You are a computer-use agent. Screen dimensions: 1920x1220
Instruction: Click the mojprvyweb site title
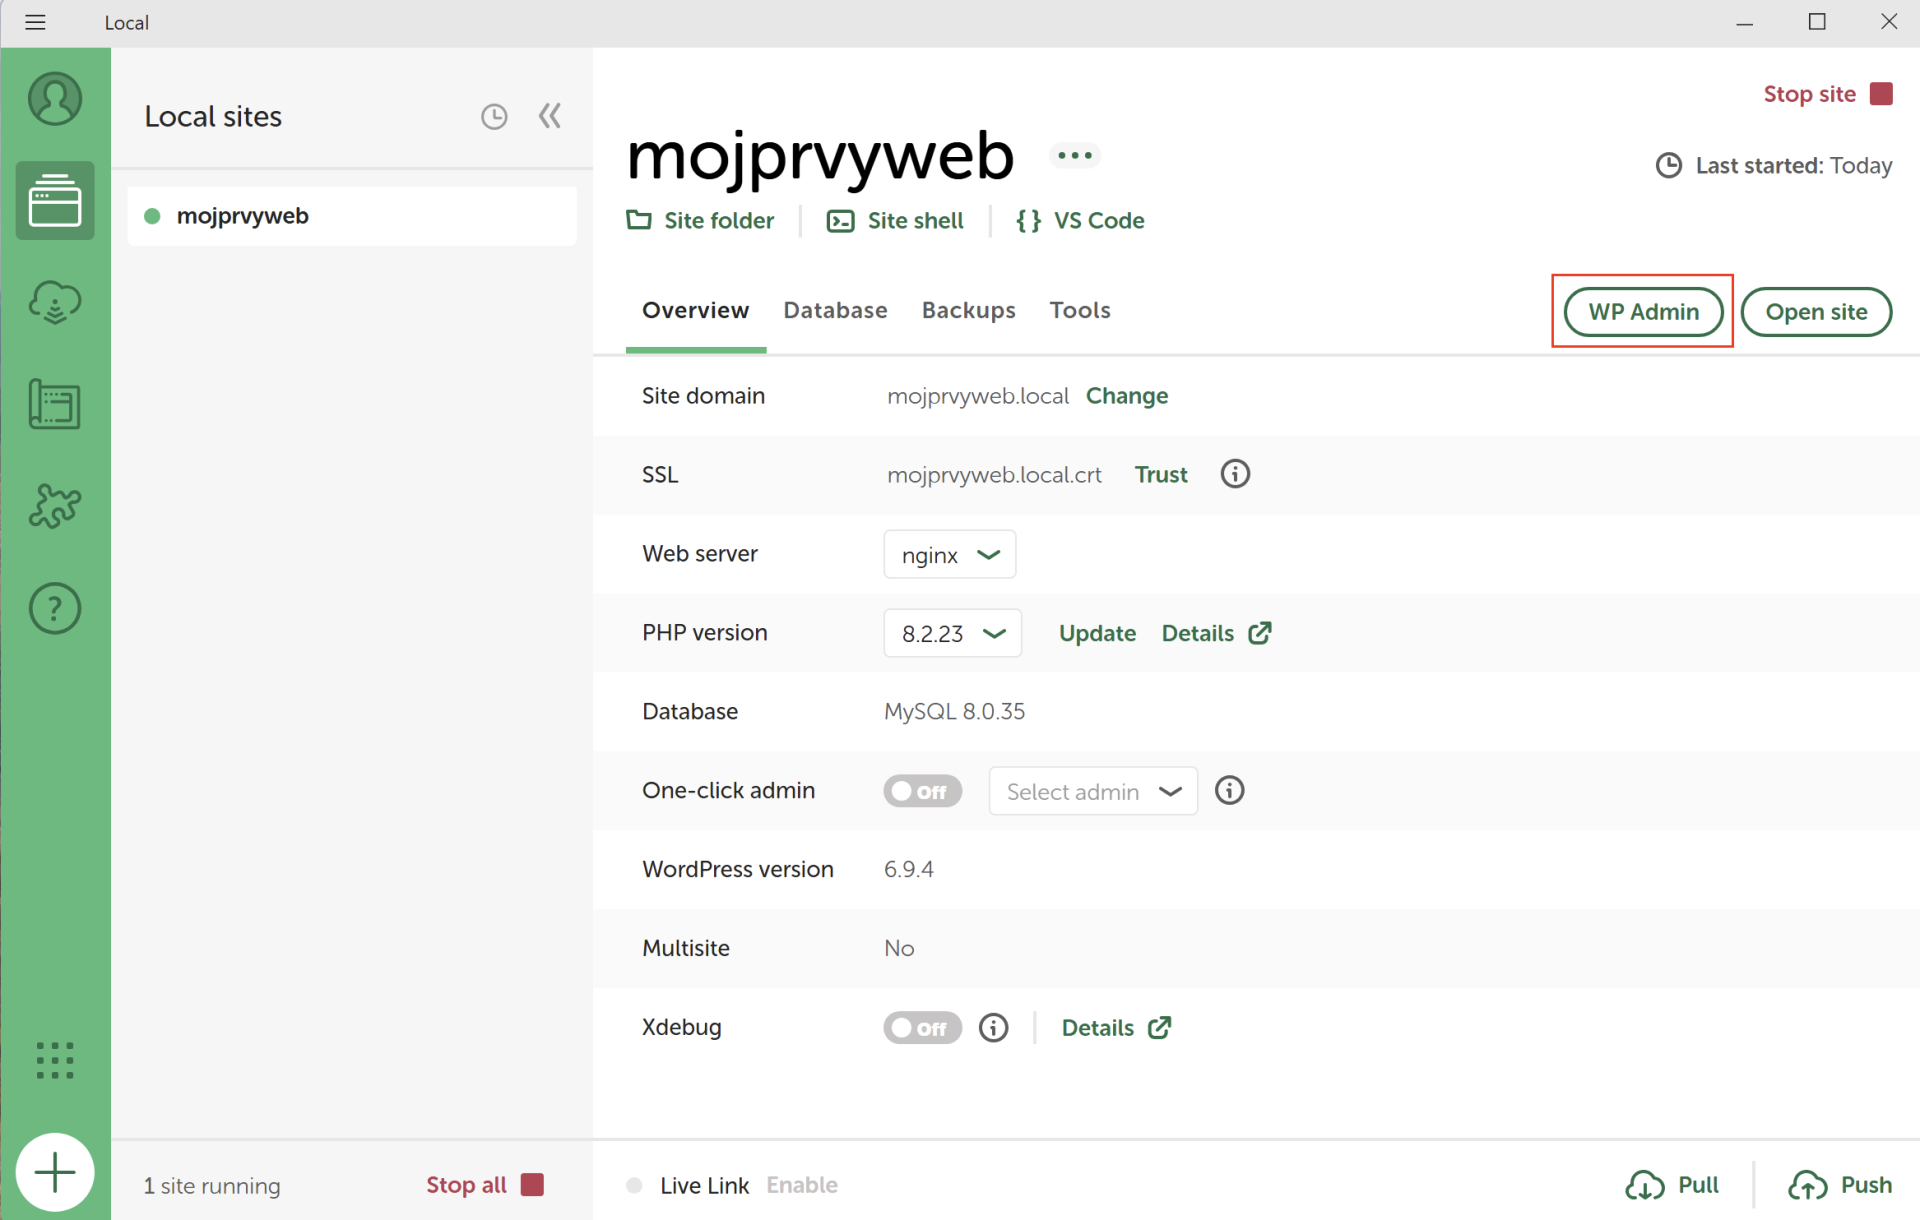click(x=820, y=157)
